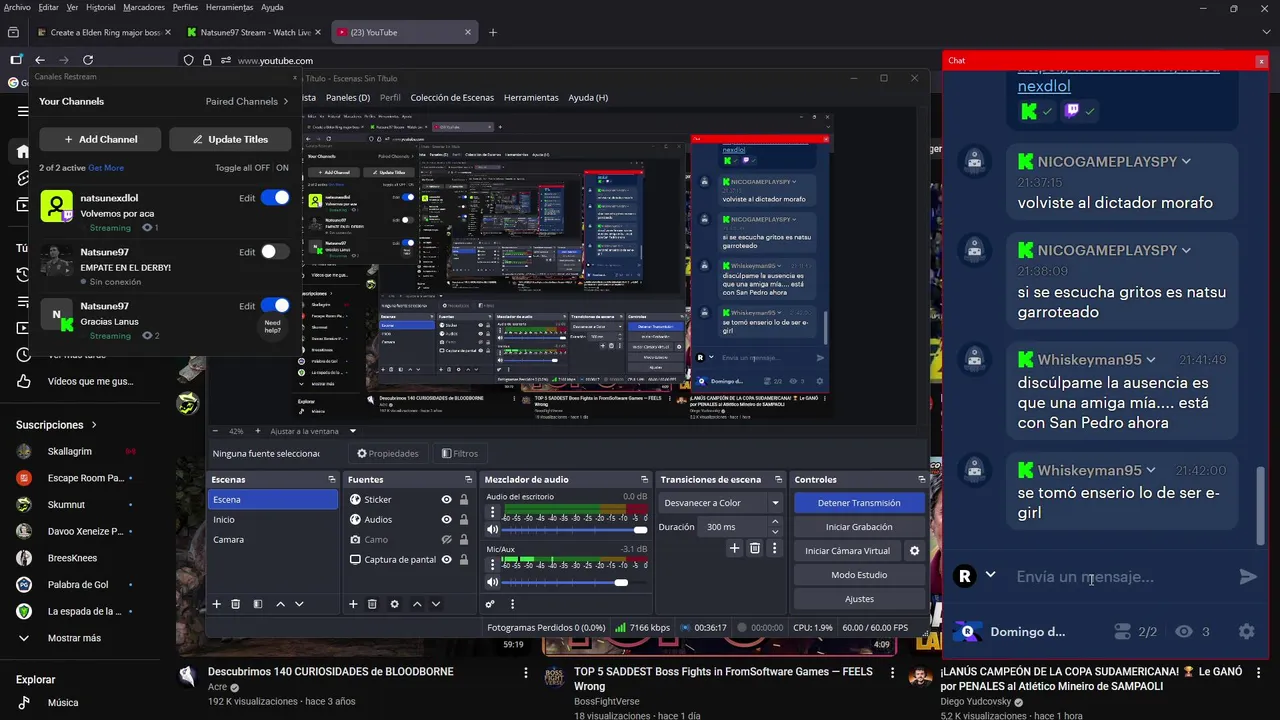Open virtual camera settings gear
The width and height of the screenshot is (1280, 720).
(x=914, y=551)
